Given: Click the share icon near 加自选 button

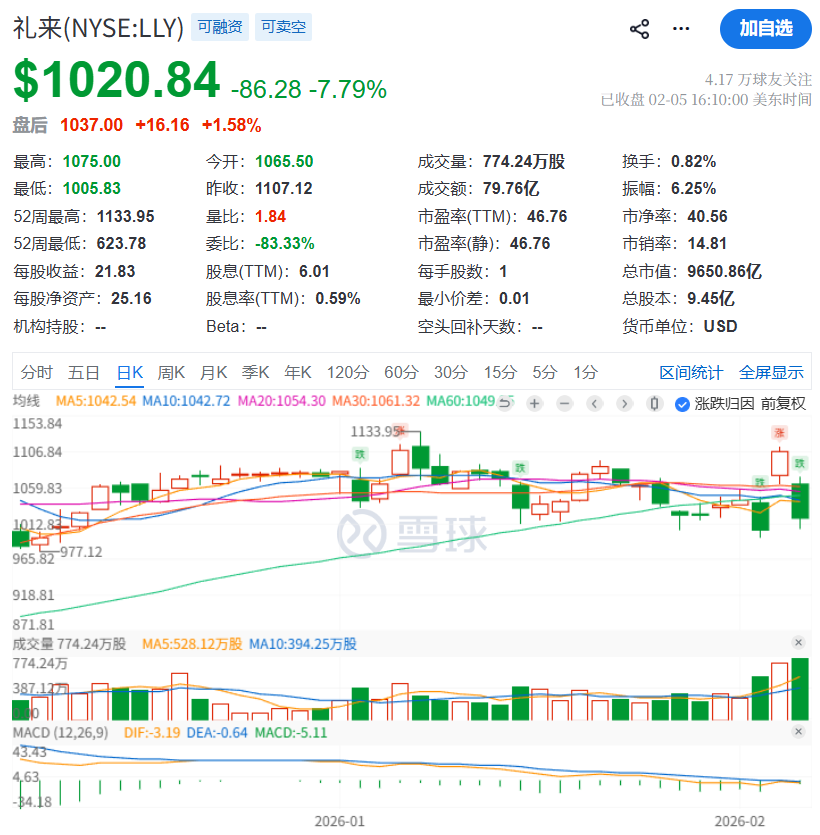Looking at the screenshot, I should pos(639,29).
